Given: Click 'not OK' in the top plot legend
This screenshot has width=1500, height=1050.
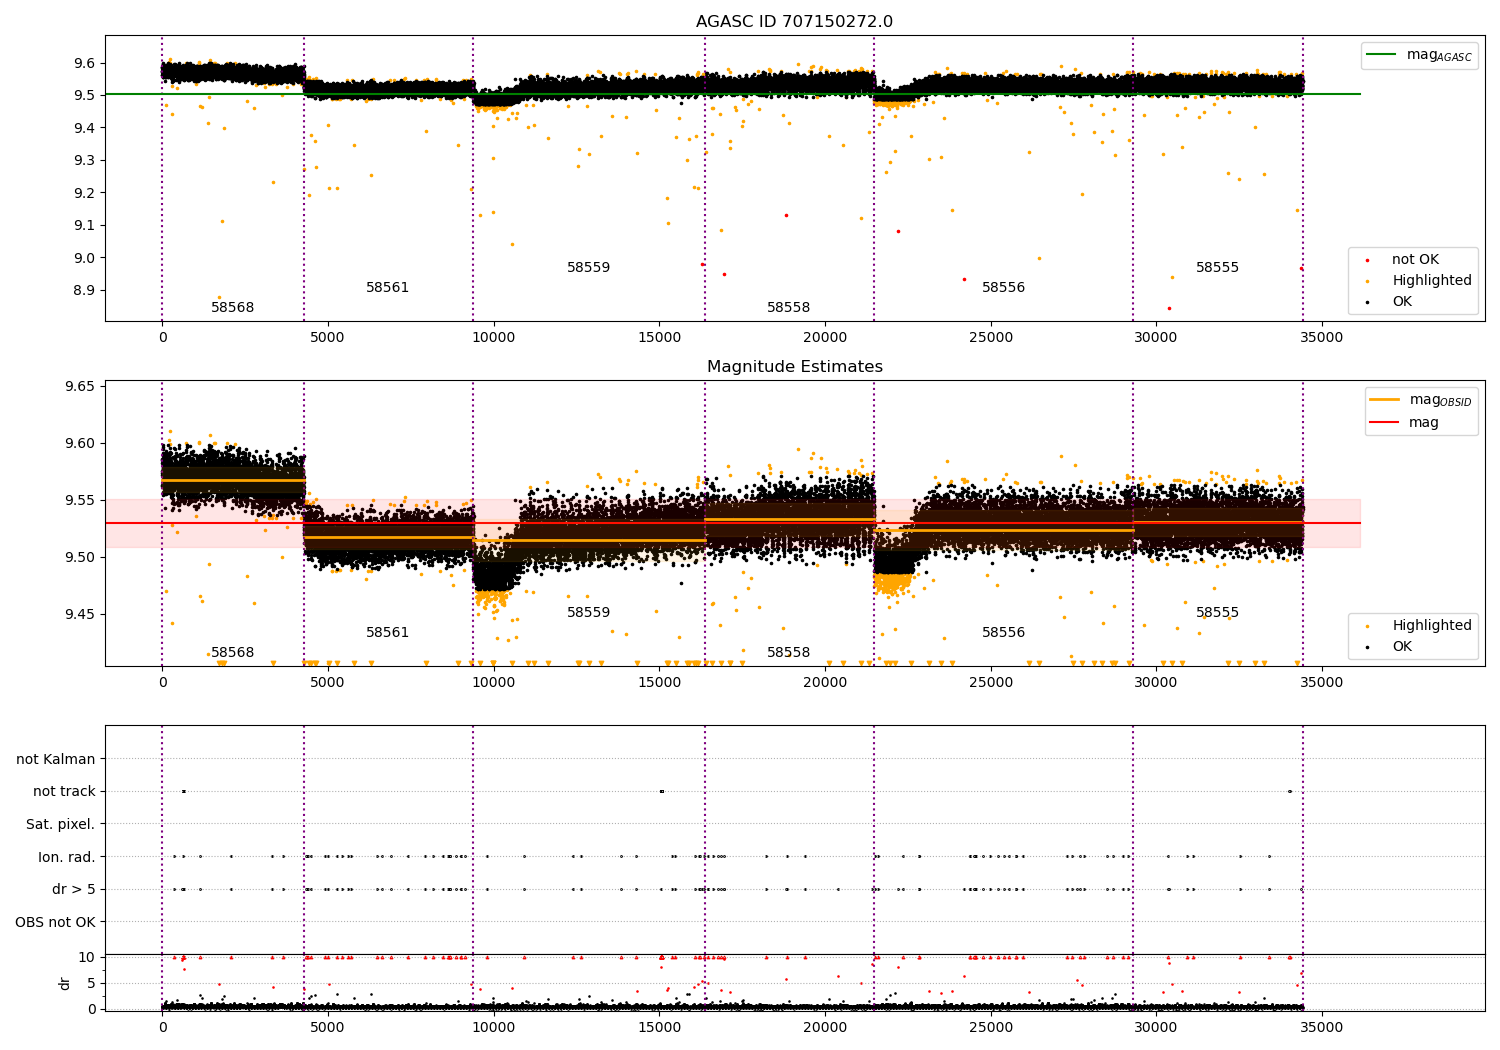Looking at the screenshot, I should (x=1415, y=260).
